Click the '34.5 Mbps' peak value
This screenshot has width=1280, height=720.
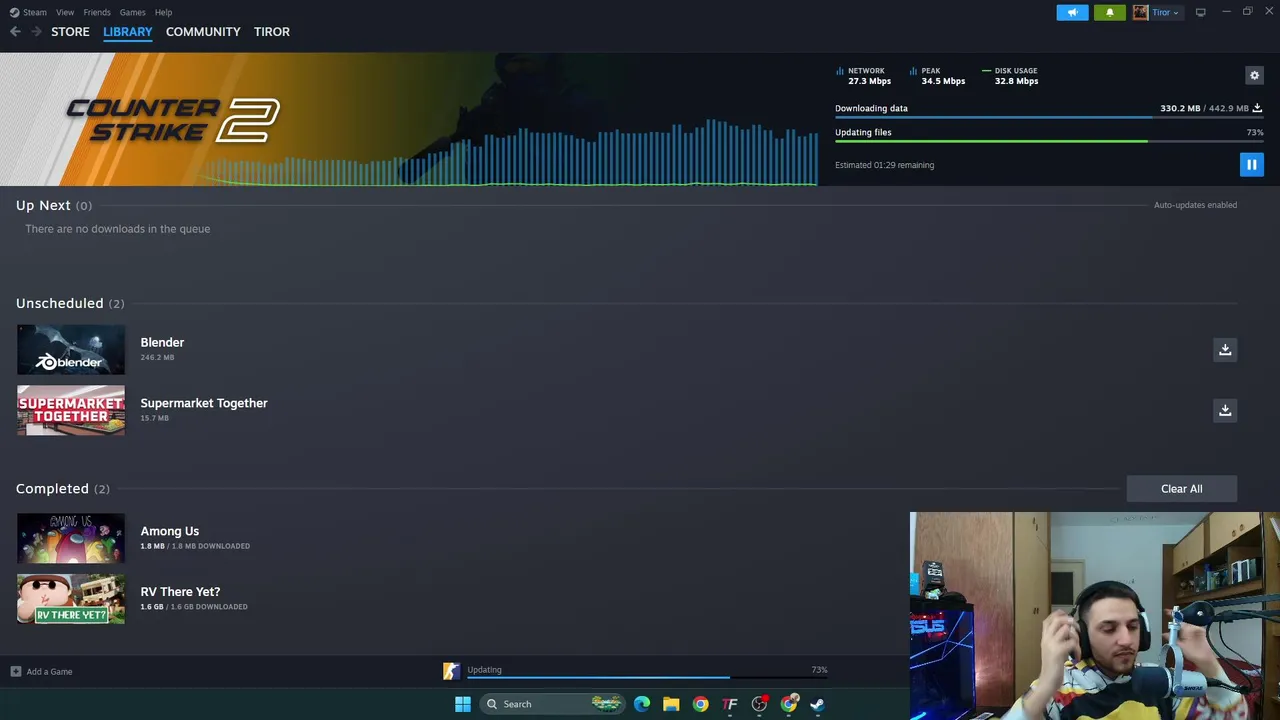[943, 81]
